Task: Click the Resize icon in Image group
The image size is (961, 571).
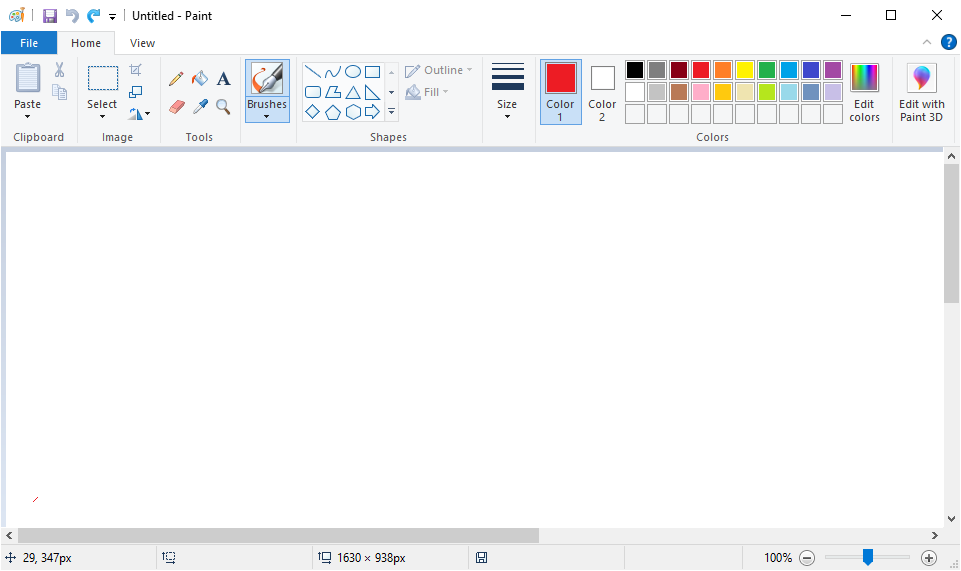Action: click(x=135, y=92)
